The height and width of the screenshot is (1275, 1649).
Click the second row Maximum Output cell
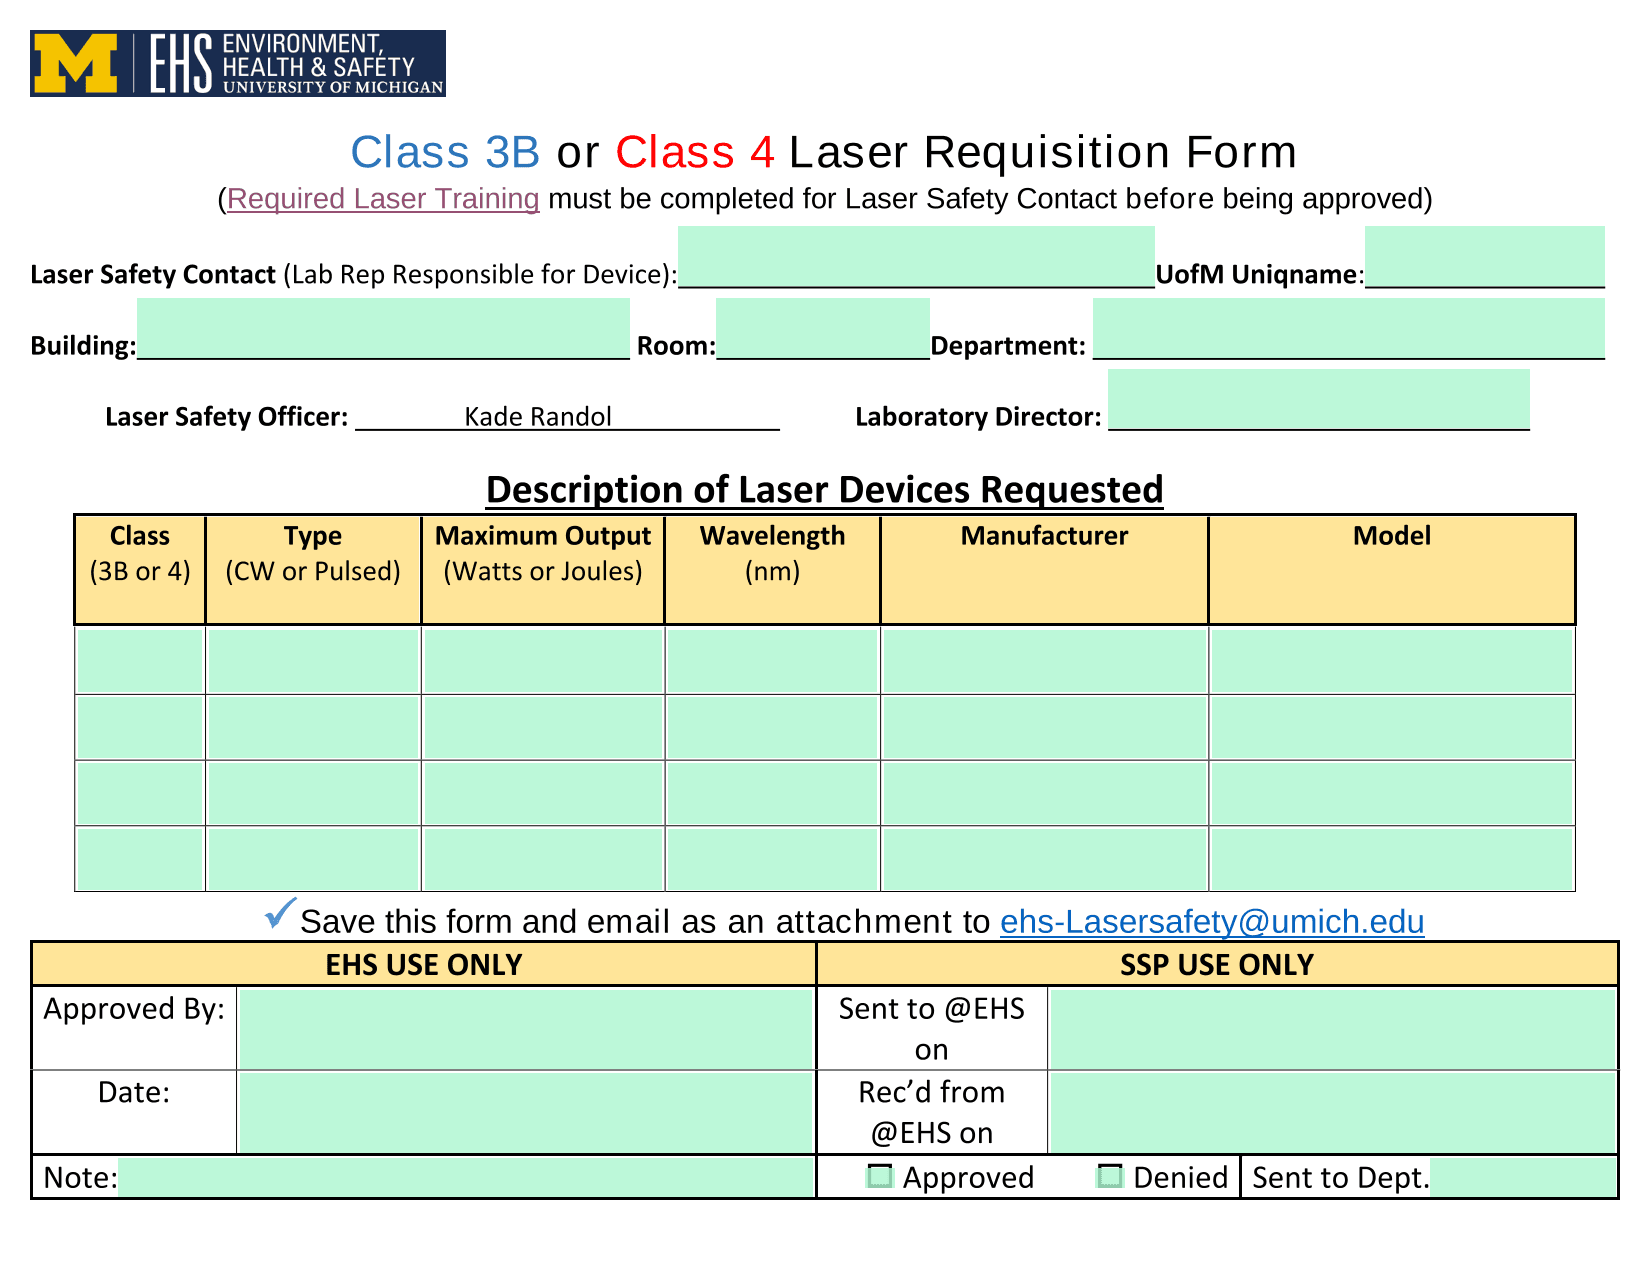coord(543,727)
